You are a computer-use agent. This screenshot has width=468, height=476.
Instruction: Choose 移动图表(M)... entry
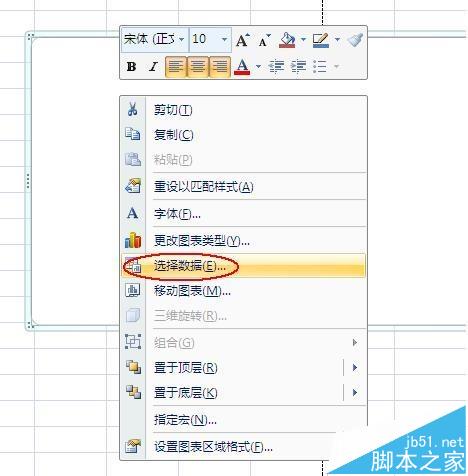tap(243, 291)
